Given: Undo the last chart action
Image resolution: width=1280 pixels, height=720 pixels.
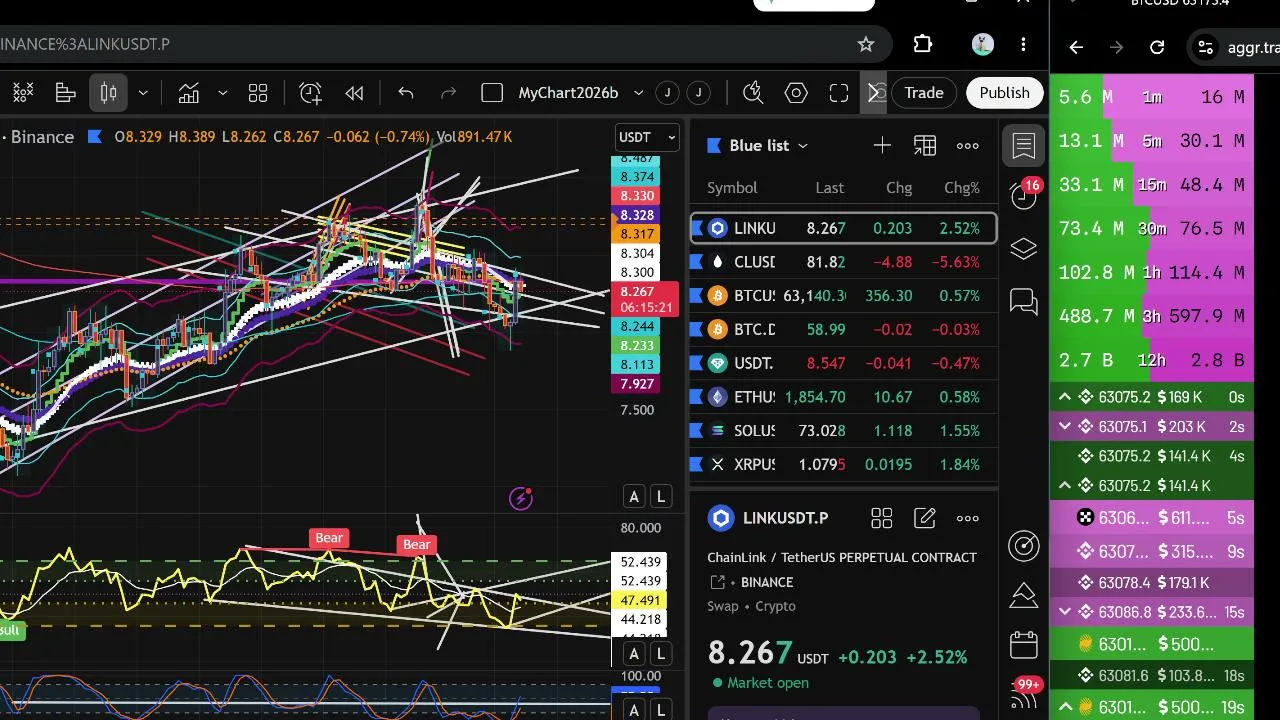Looking at the screenshot, I should pos(405,93).
